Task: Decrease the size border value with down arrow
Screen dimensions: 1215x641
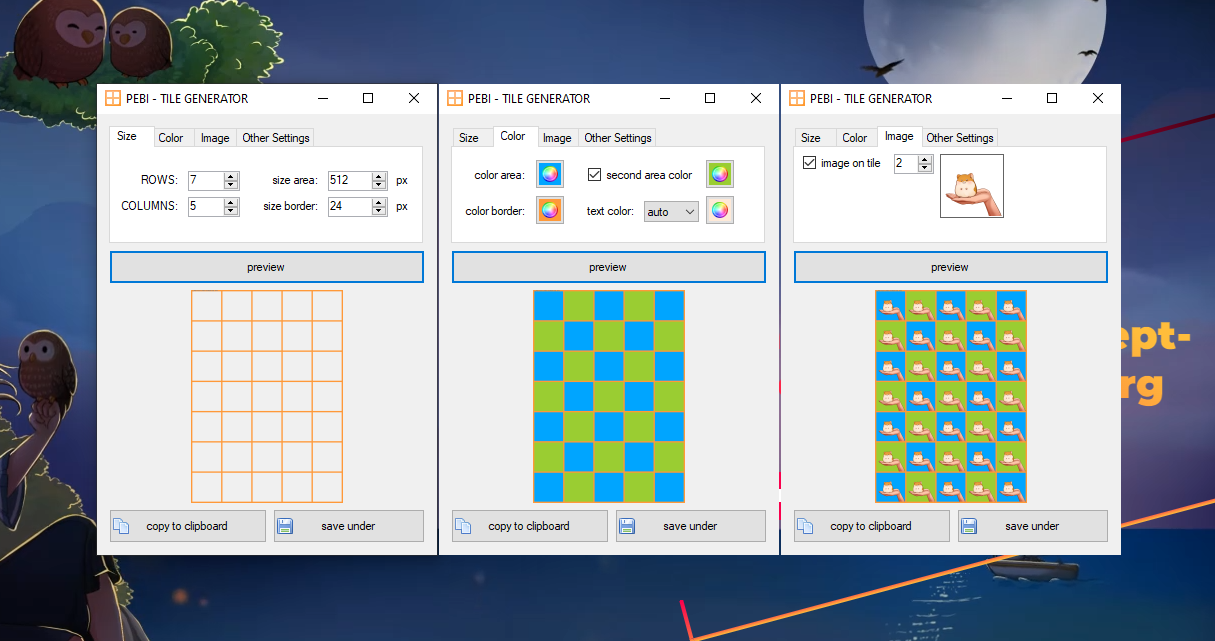Action: (x=379, y=211)
